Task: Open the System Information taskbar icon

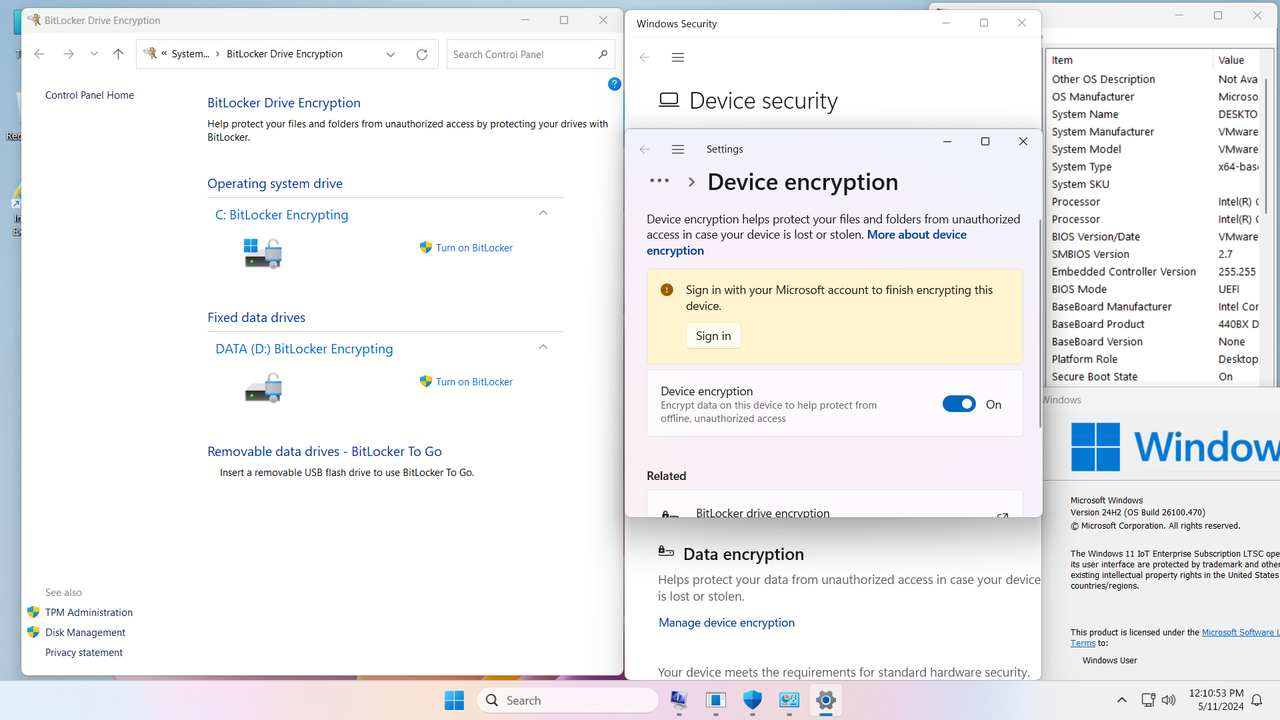Action: [x=679, y=700]
